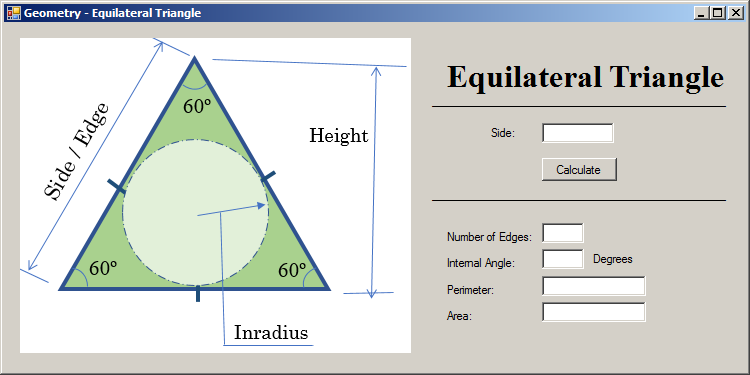Click the Degrees label

[613, 259]
